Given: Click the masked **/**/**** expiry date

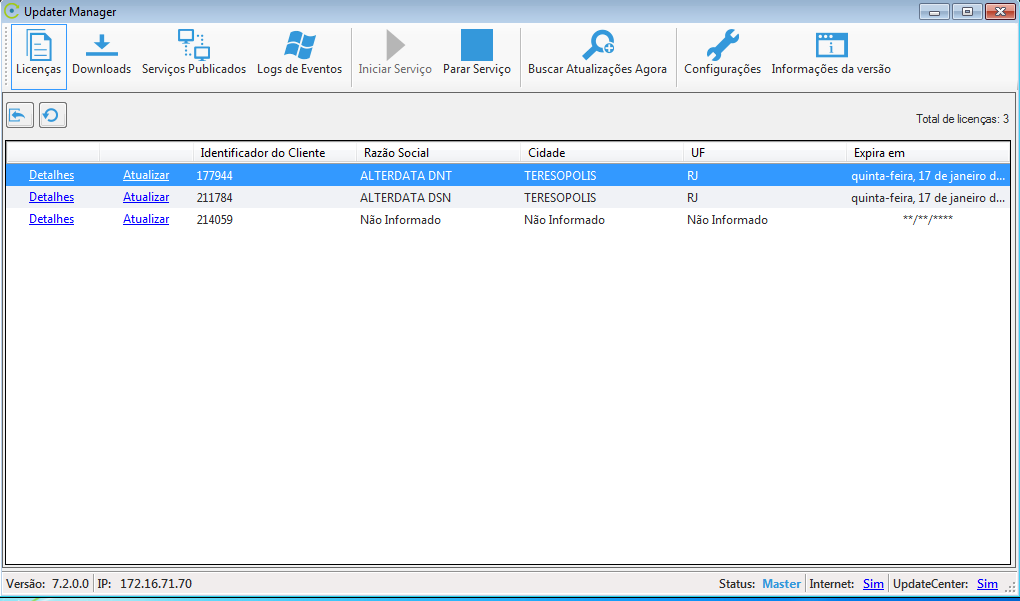Looking at the screenshot, I should [928, 220].
